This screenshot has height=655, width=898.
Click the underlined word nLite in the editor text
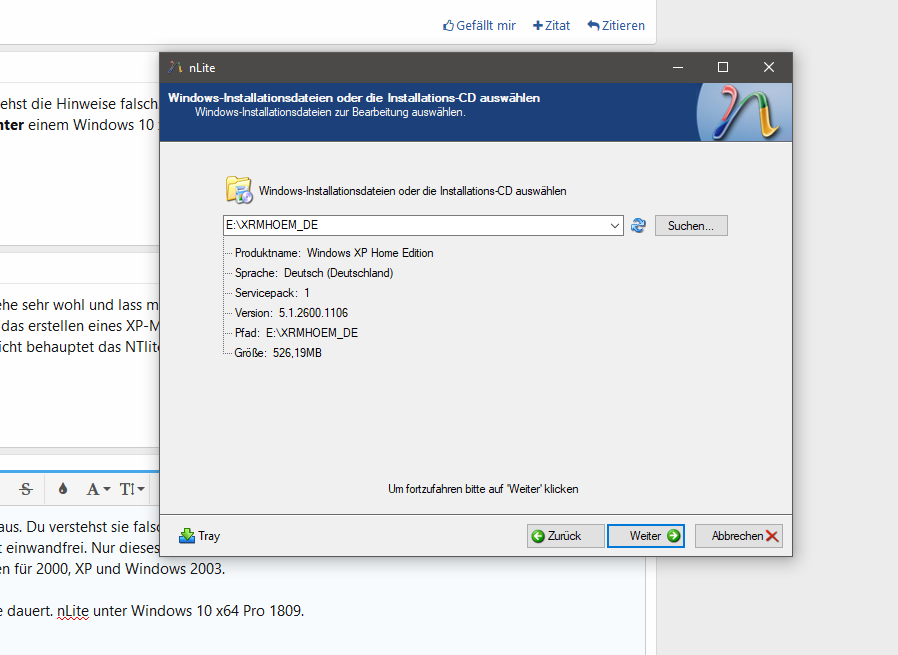(x=73, y=611)
